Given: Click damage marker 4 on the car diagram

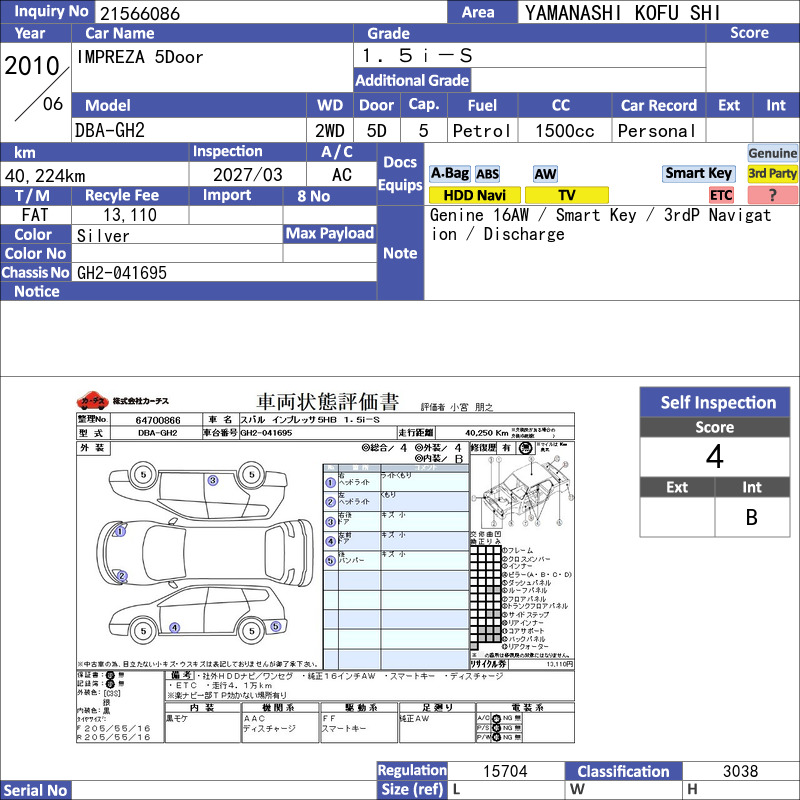Looking at the screenshot, I should [174, 628].
